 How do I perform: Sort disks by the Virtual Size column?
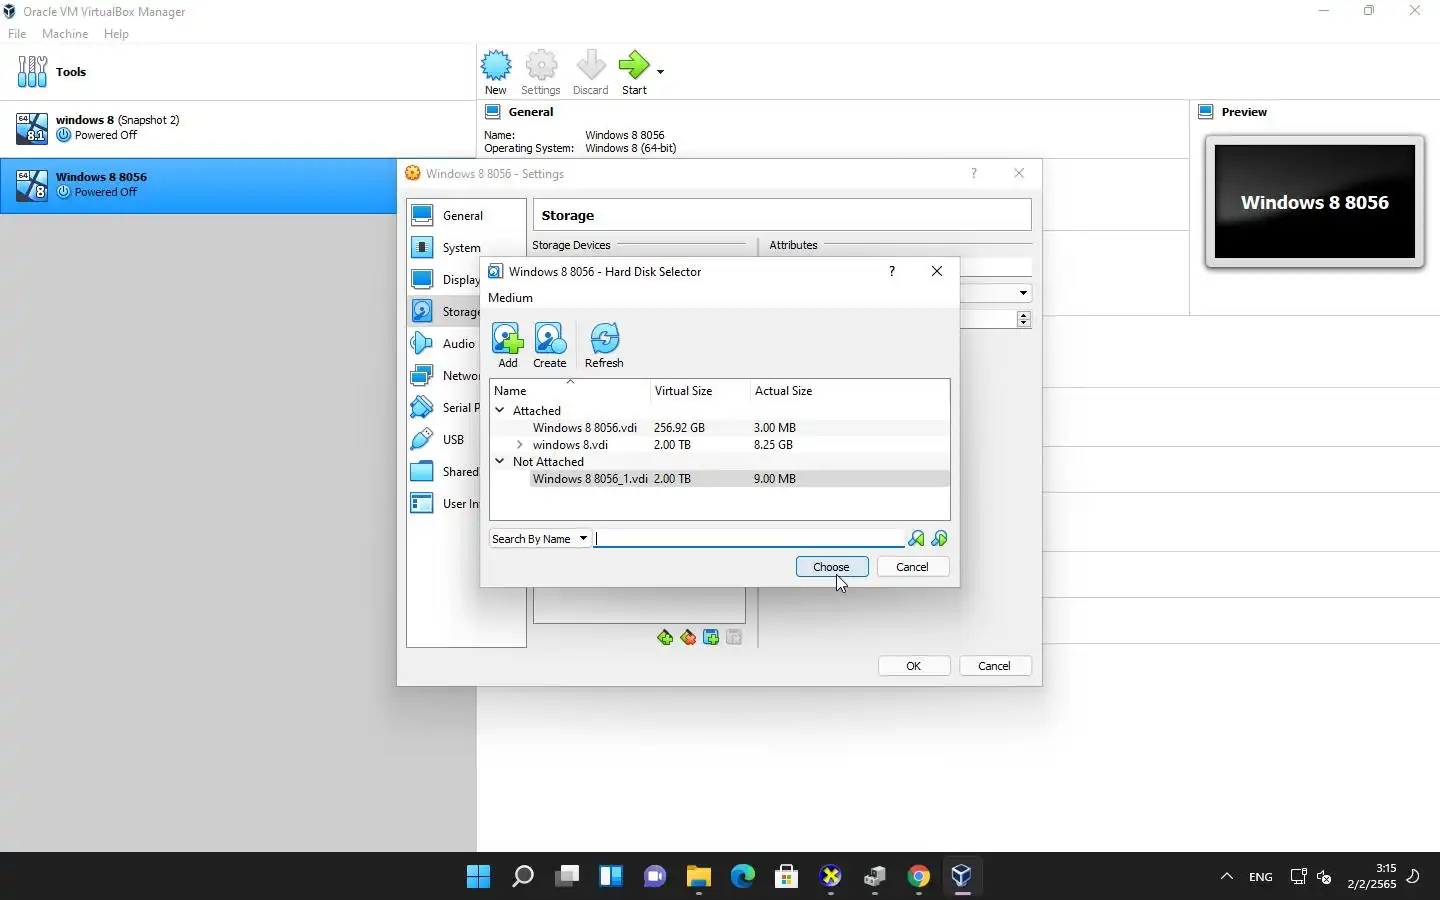[x=699, y=391]
